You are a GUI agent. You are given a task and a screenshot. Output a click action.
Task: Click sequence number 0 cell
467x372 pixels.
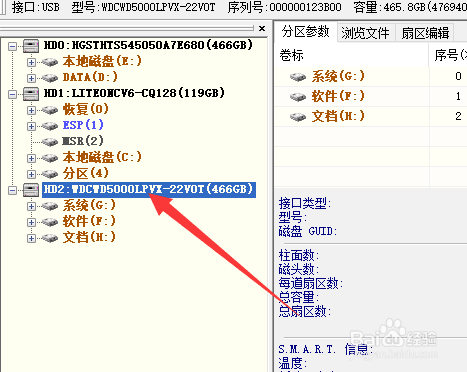click(x=458, y=76)
